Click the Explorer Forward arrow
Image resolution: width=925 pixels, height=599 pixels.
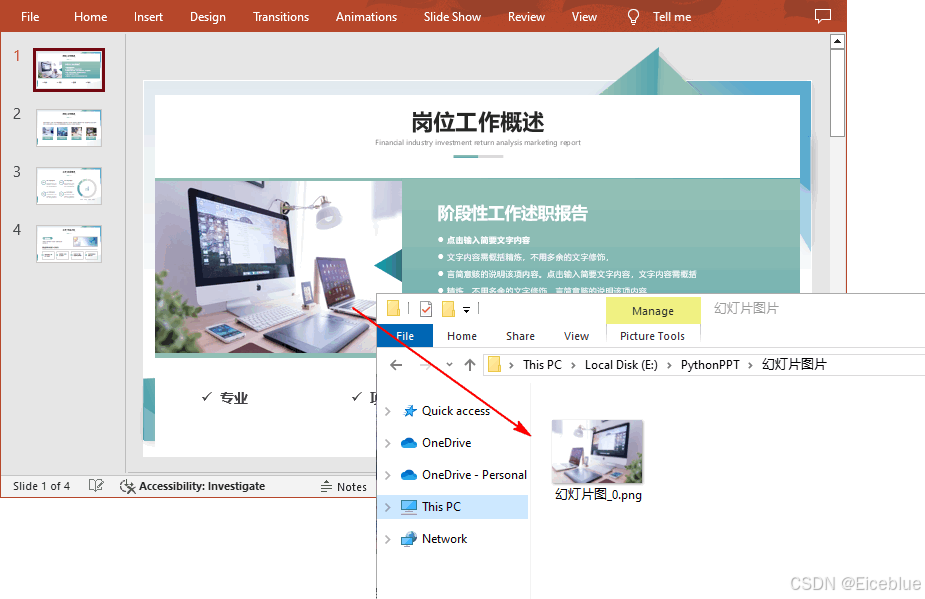click(x=425, y=365)
